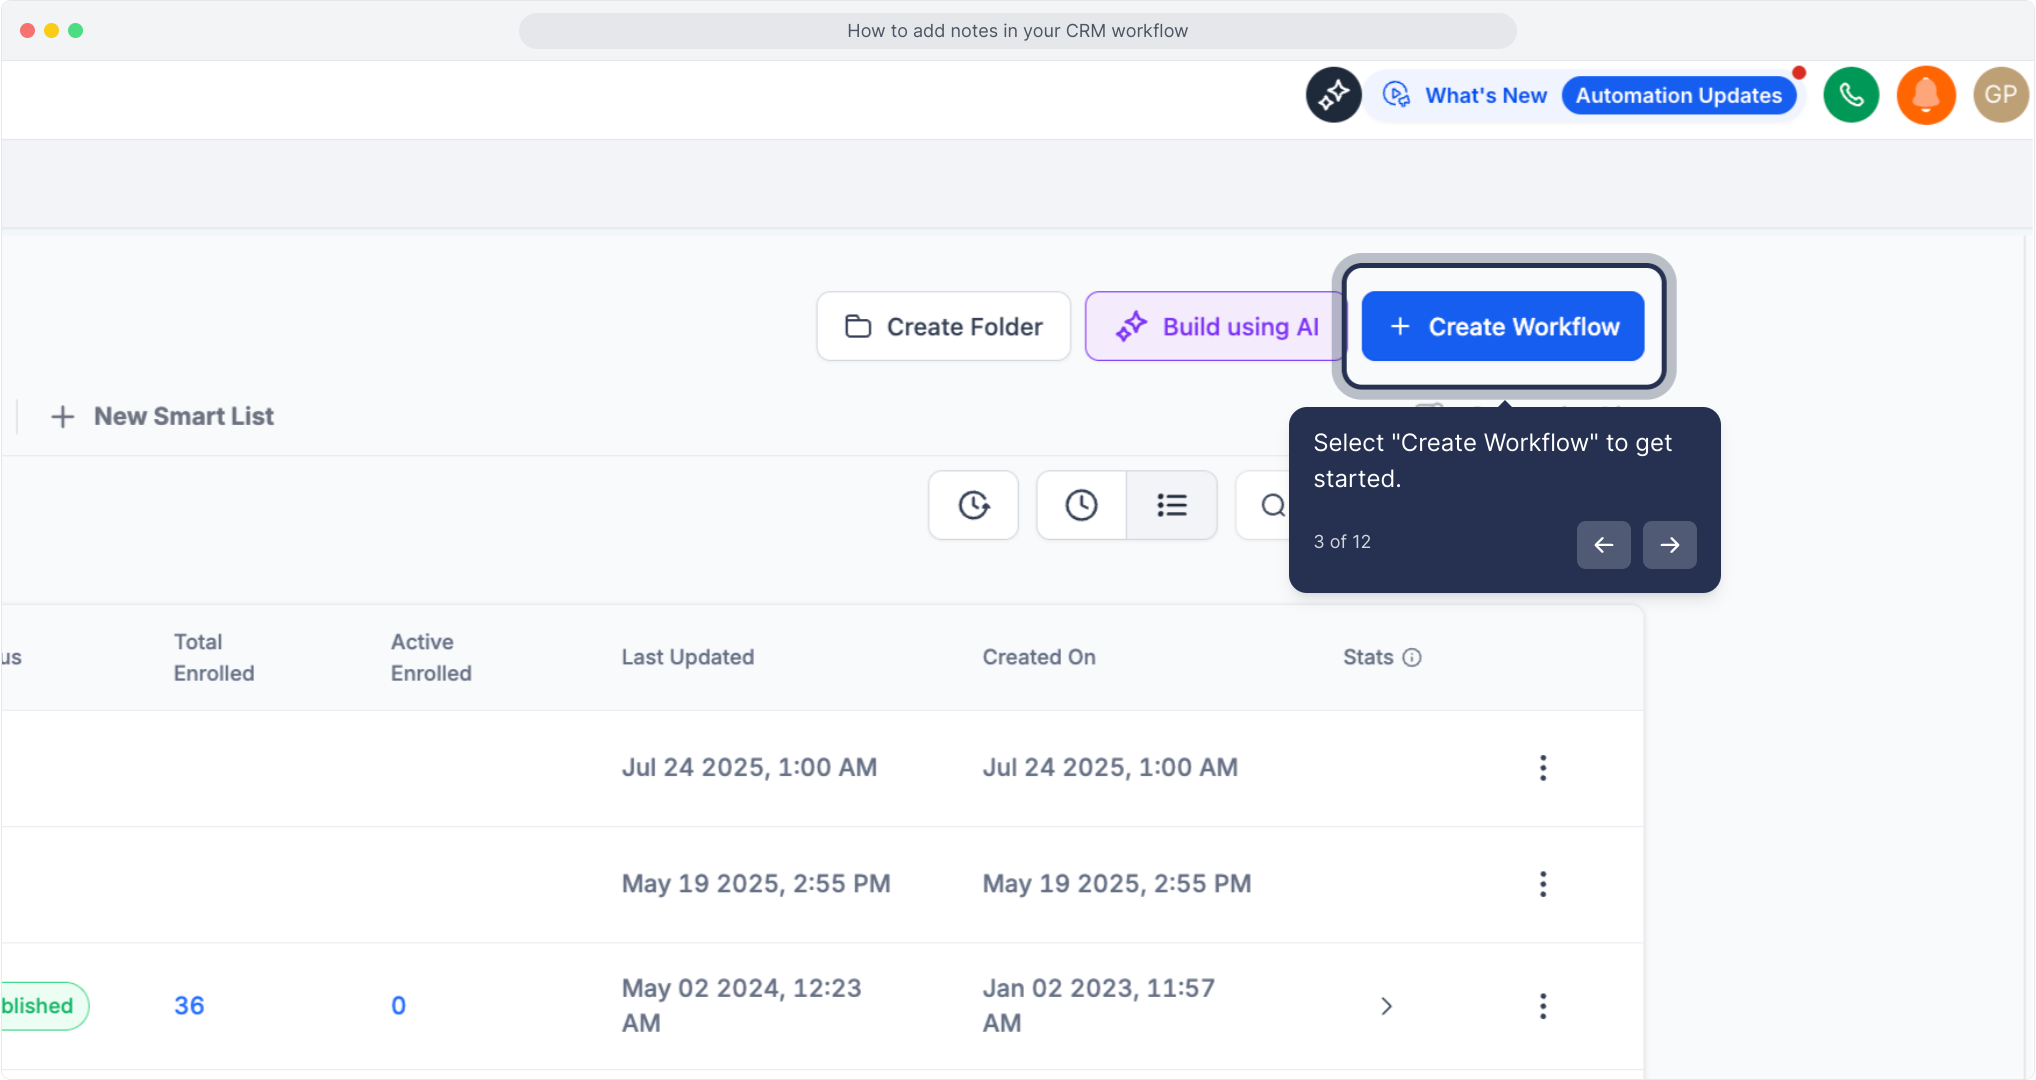Viewport: 2036px width, 1080px height.
Task: Click Build using AI button
Action: pos(1216,326)
